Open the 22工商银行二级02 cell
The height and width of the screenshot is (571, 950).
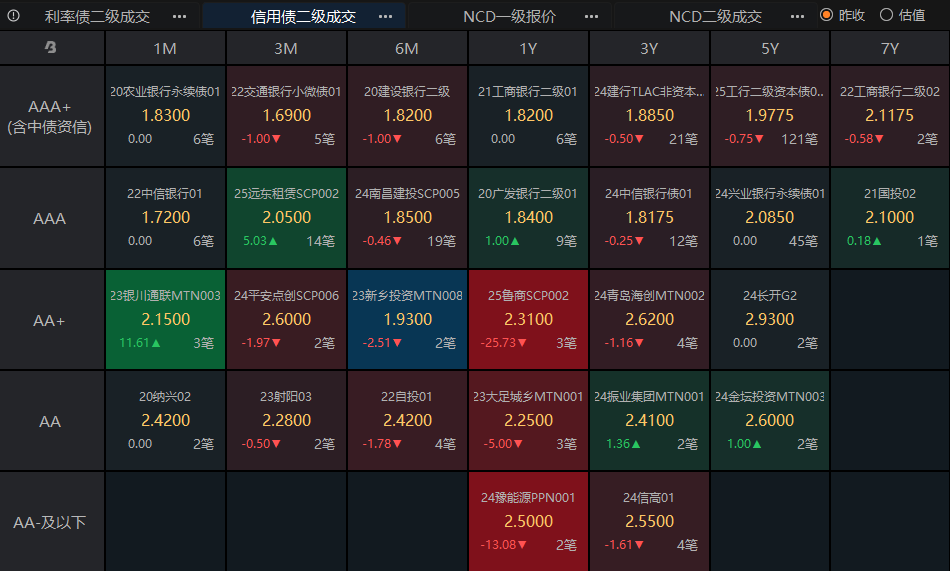point(890,116)
